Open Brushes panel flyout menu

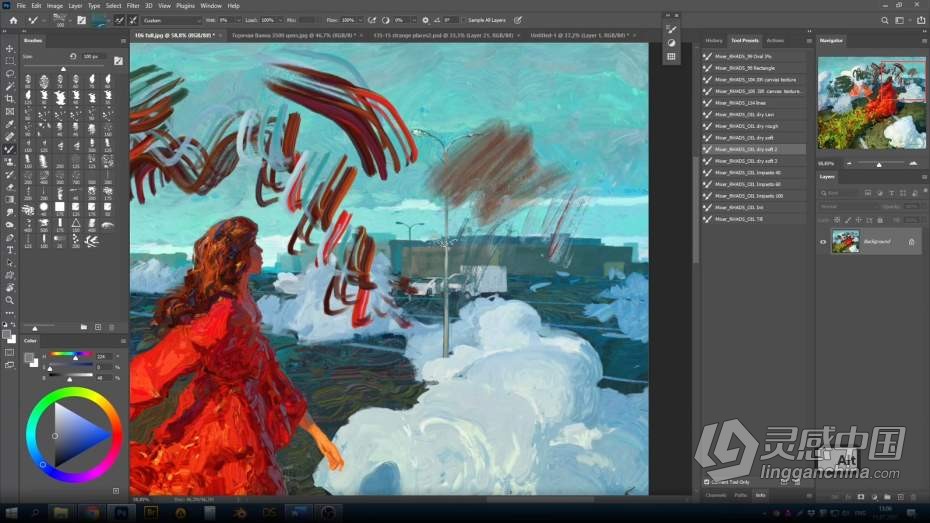123,41
